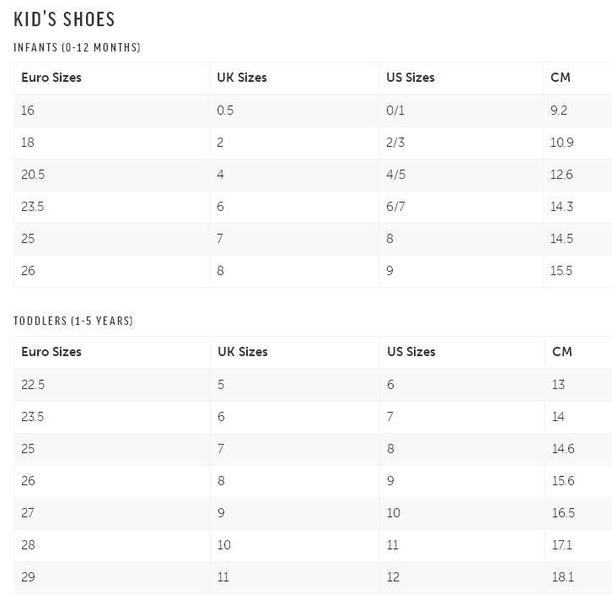Screen dimensions: 612x600
Task: Select toddler Euro size 27 cell
Action: (28, 513)
